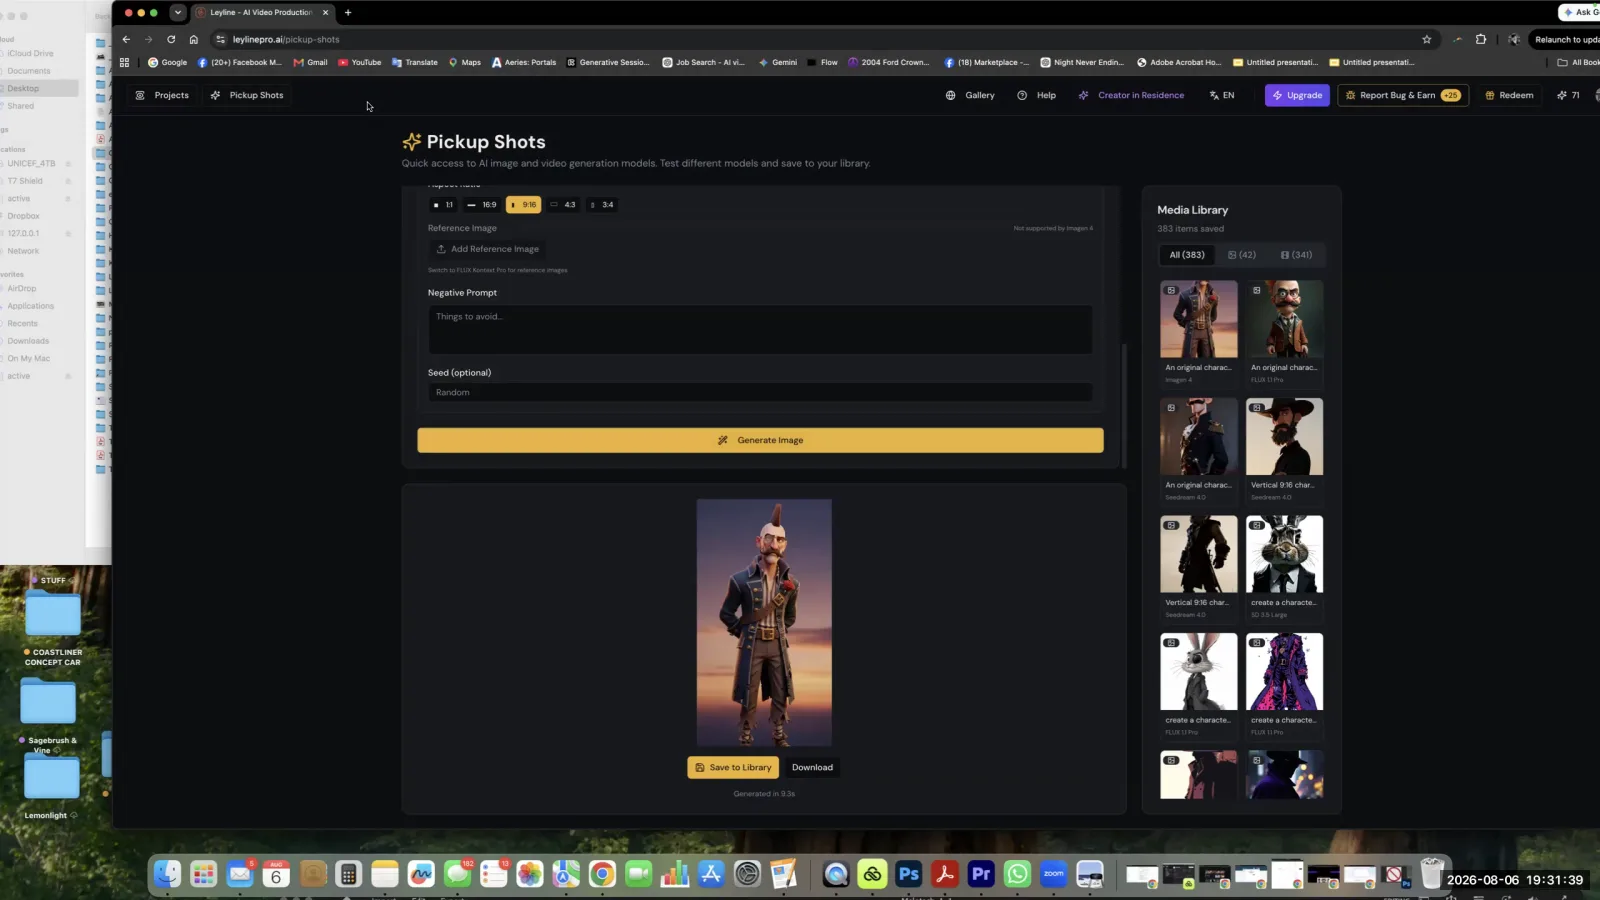The image size is (1600, 900).
Task: Open Zoom from the Dock
Action: point(1053,875)
